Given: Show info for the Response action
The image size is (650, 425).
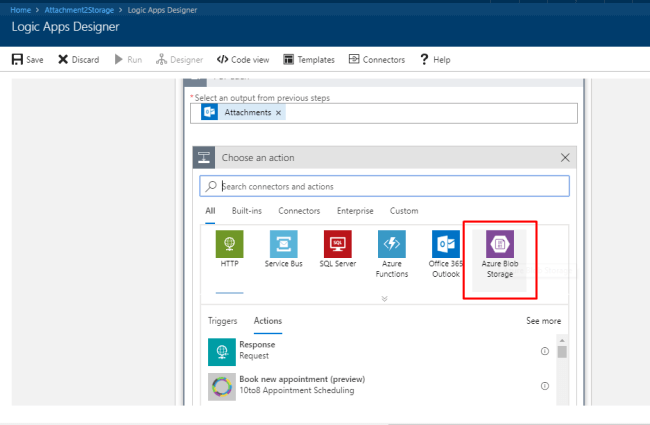Looking at the screenshot, I should 545,351.
